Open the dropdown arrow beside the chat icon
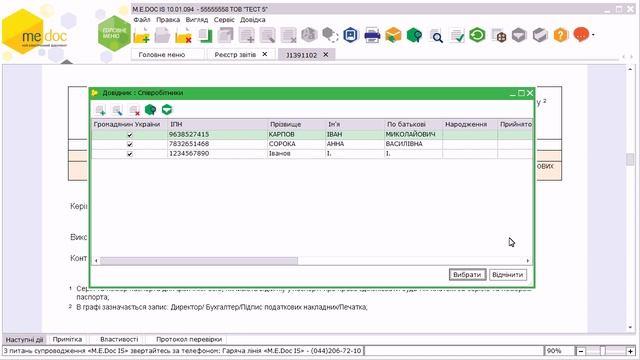640x360 pixels. pyautogui.click(x=593, y=35)
